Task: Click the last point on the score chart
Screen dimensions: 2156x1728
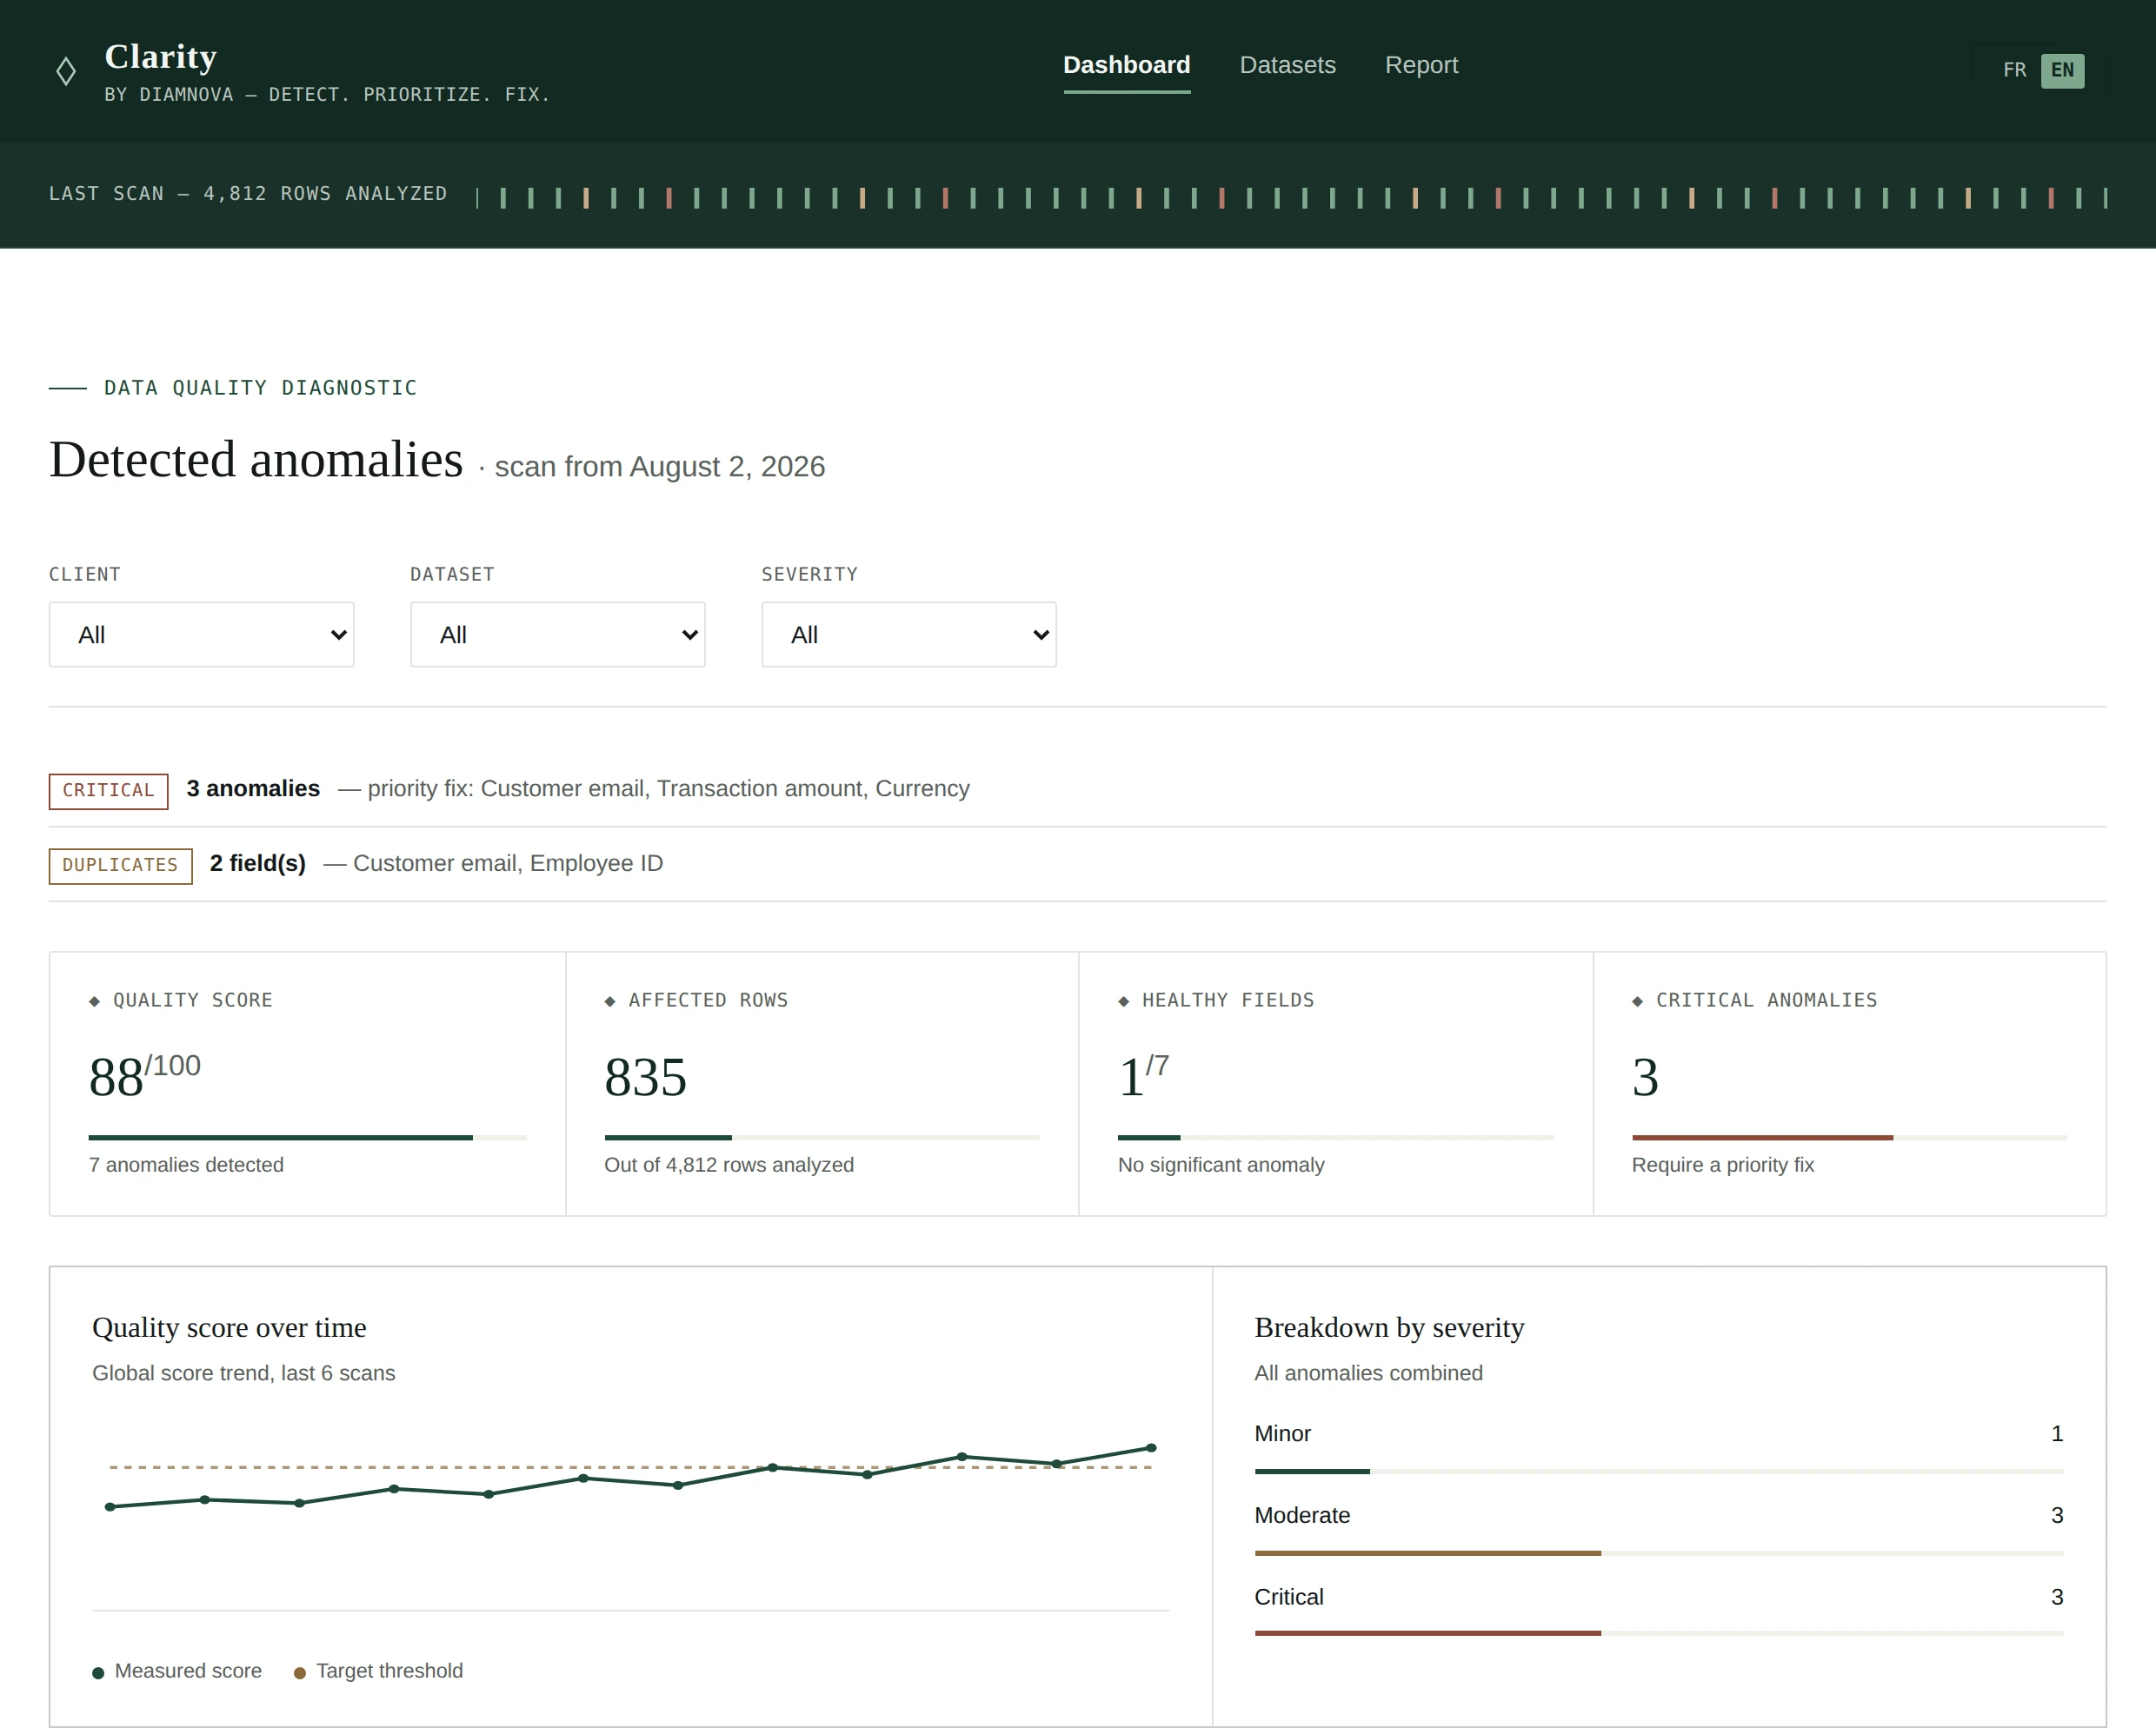Action: tap(1151, 1447)
